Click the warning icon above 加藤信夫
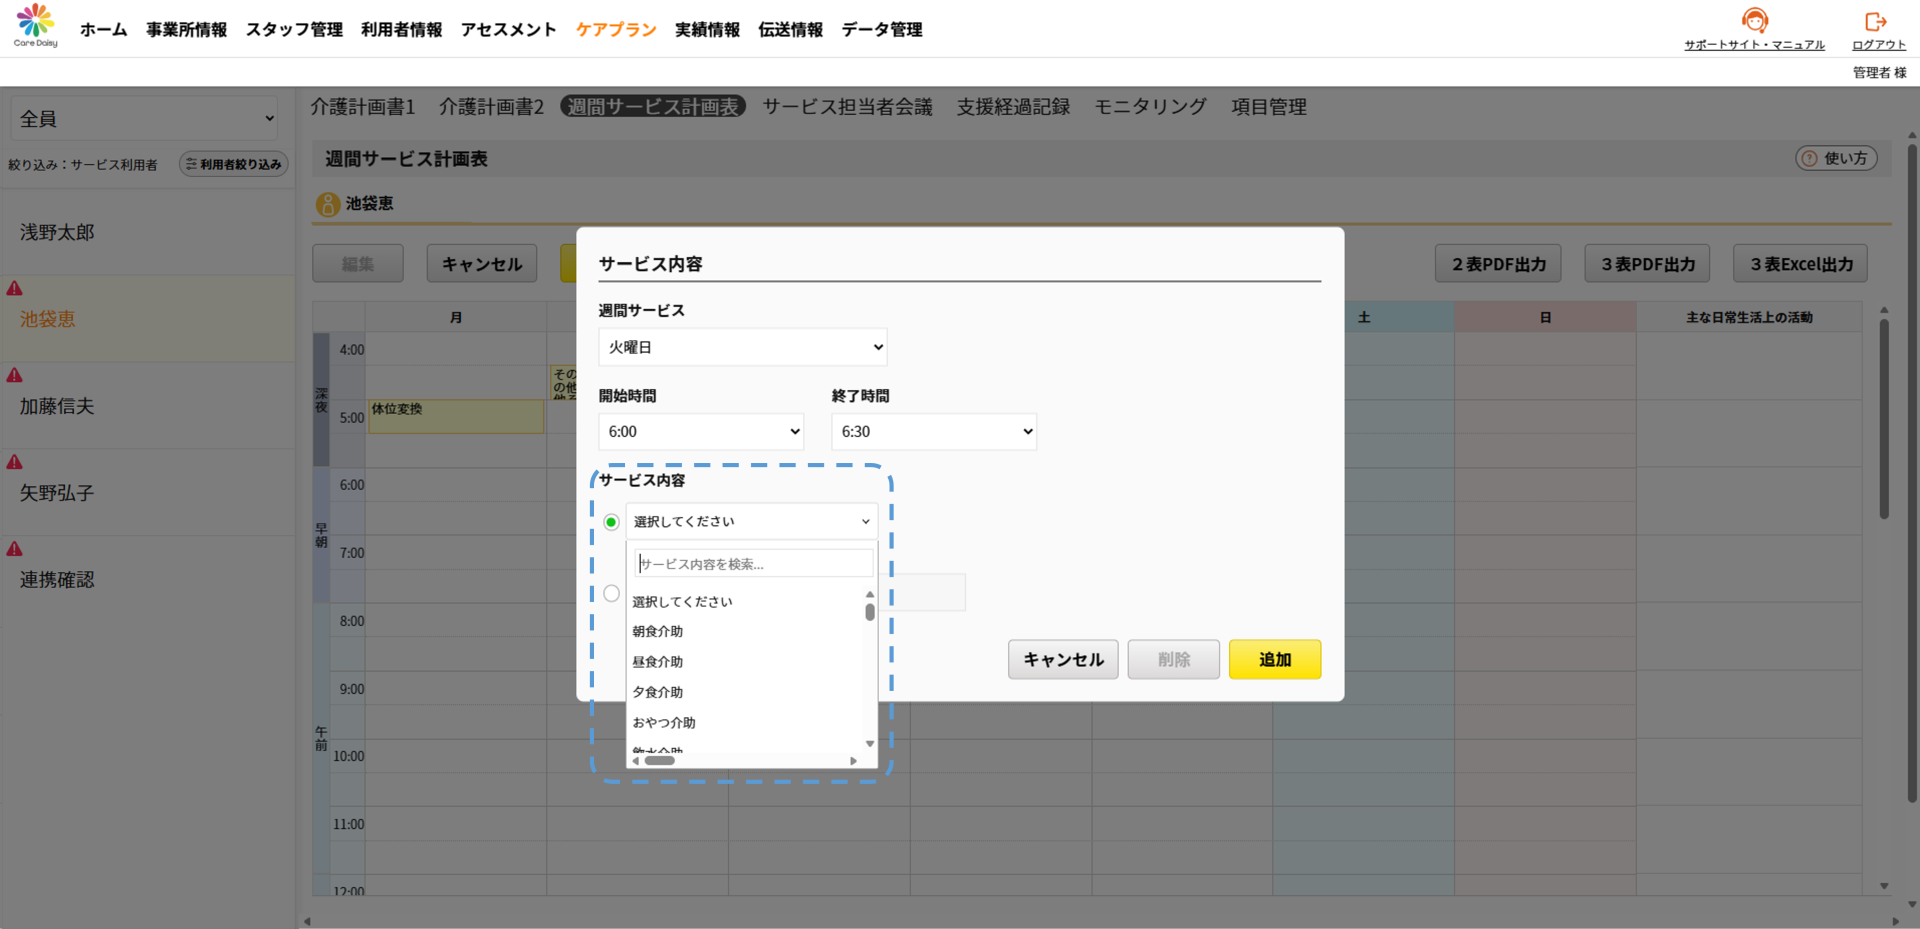 pos(15,376)
